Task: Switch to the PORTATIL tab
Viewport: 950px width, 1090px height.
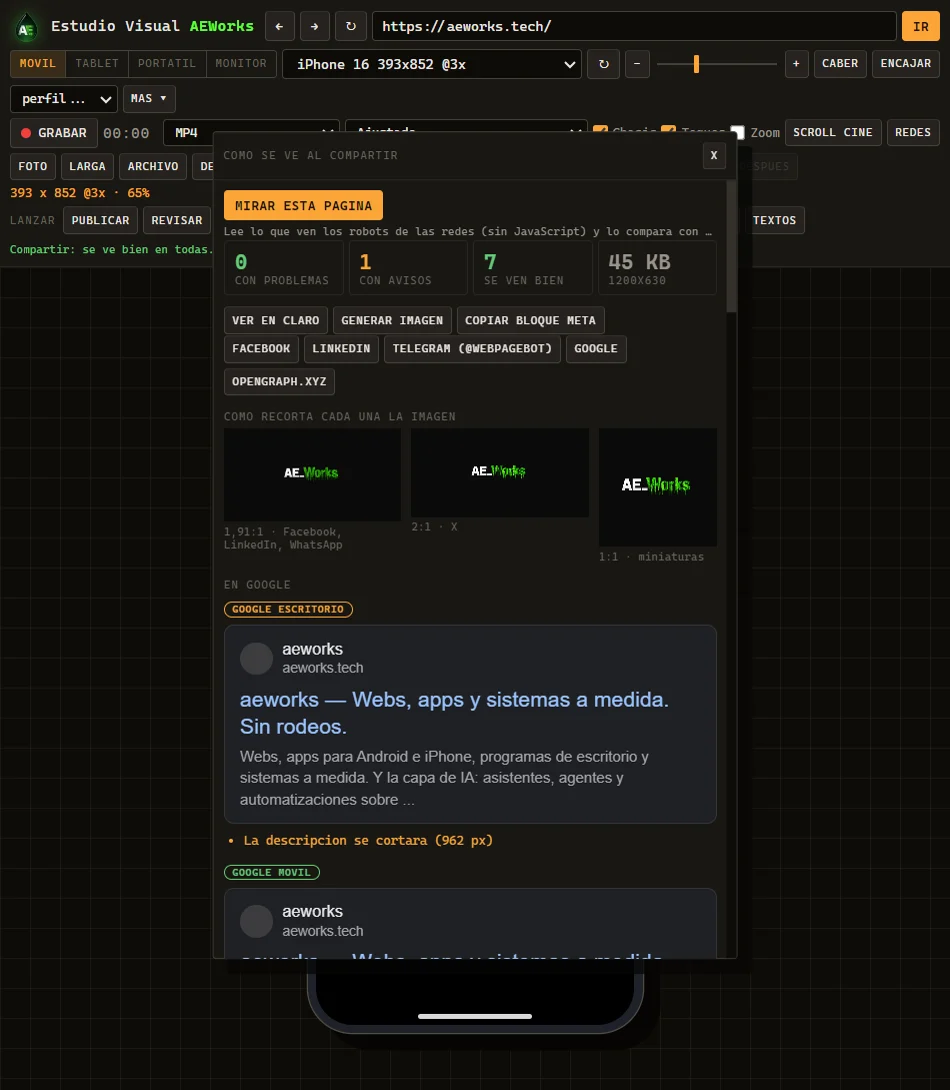Action: pos(167,63)
